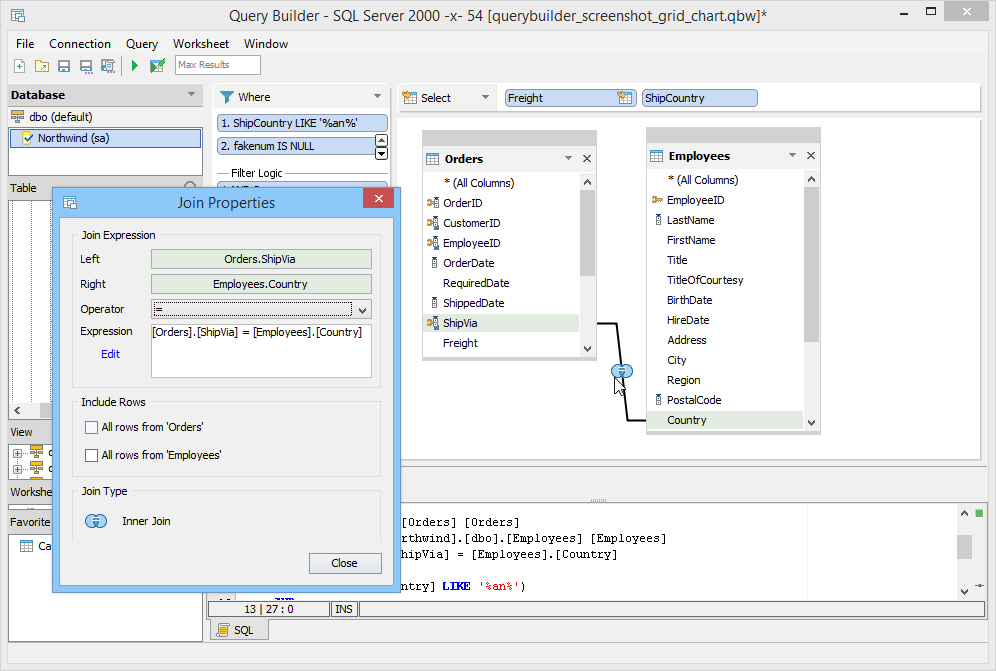Click the Save toolbar icon

[x=64, y=66]
